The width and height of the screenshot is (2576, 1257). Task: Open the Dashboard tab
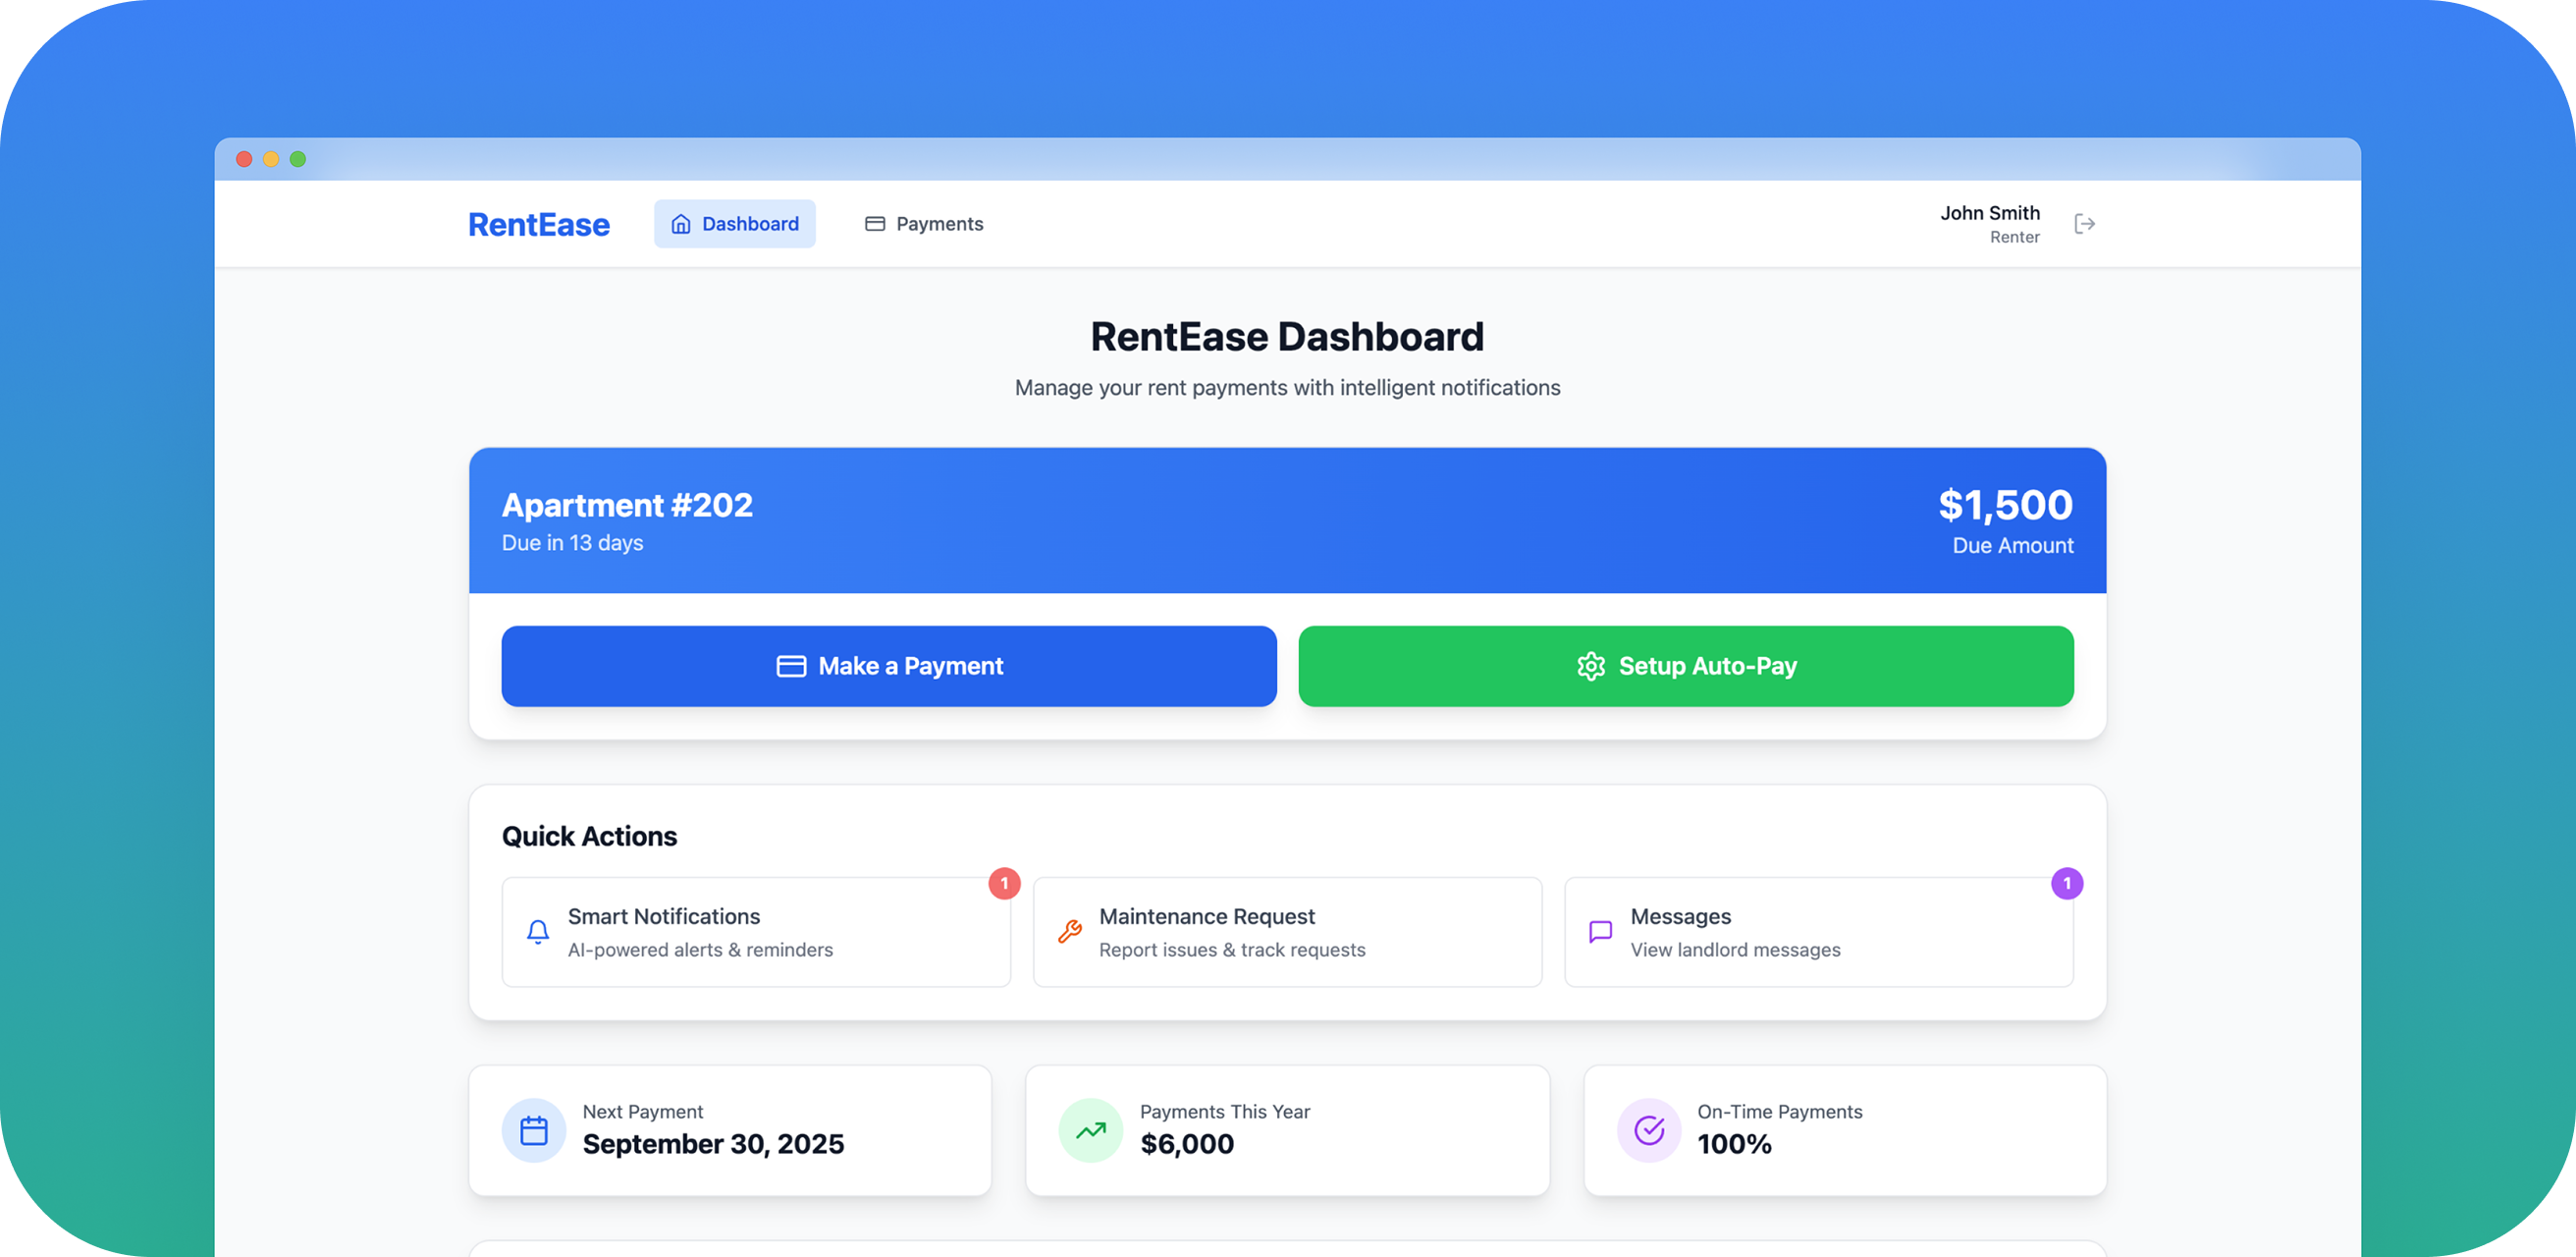735,224
